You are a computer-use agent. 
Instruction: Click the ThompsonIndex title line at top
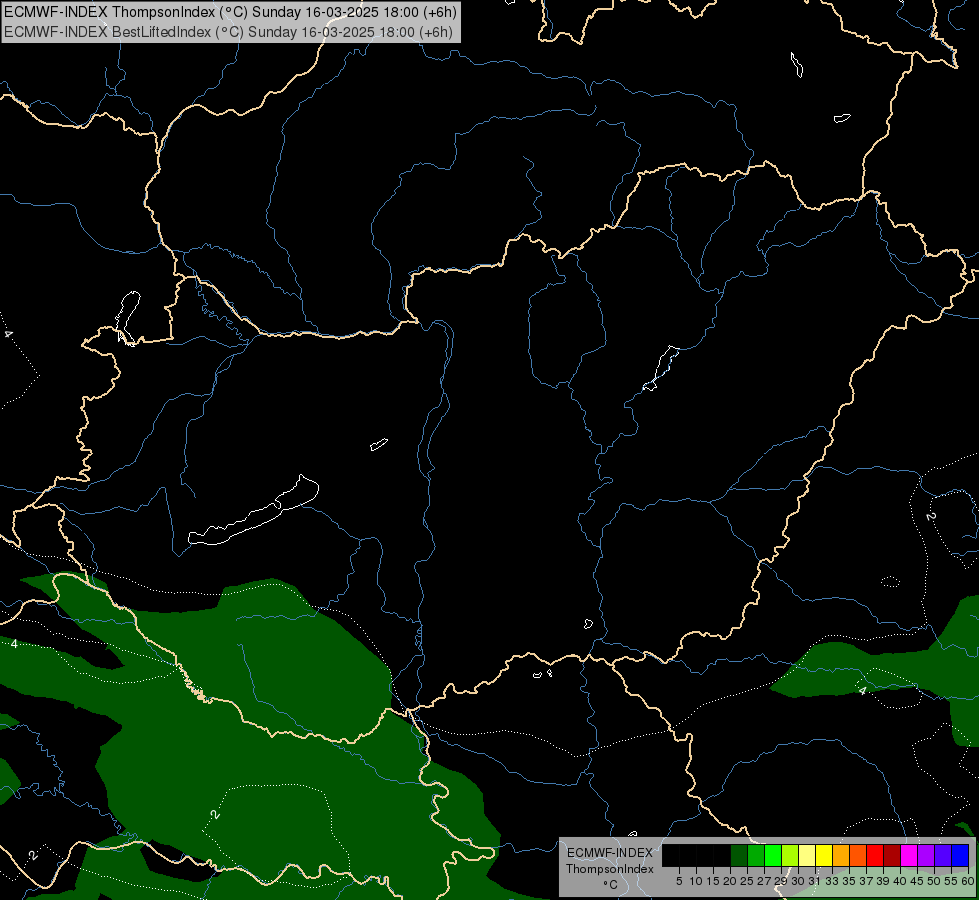click(230, 12)
